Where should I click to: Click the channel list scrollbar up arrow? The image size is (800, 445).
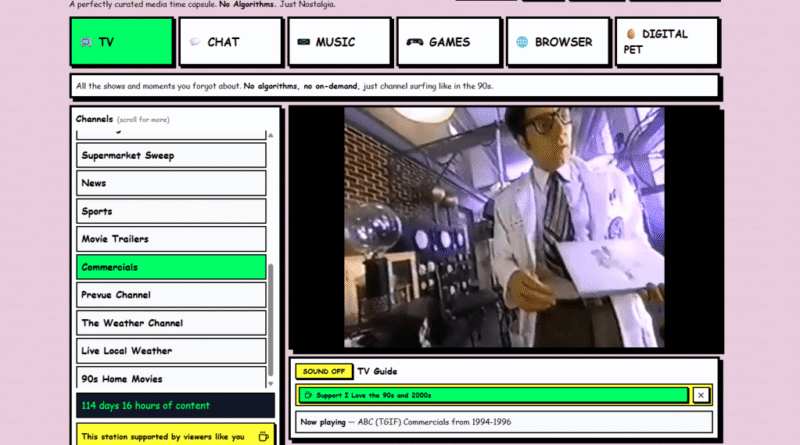click(x=271, y=135)
